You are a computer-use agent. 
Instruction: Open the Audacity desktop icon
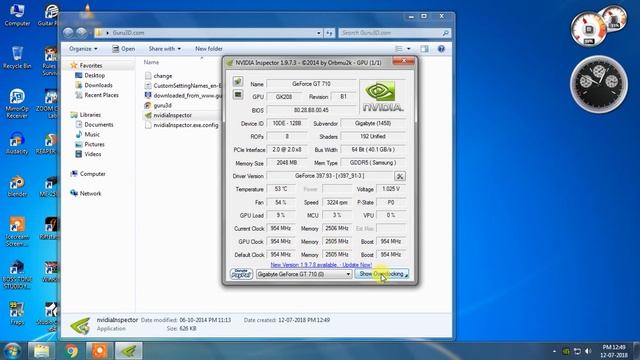pos(17,143)
